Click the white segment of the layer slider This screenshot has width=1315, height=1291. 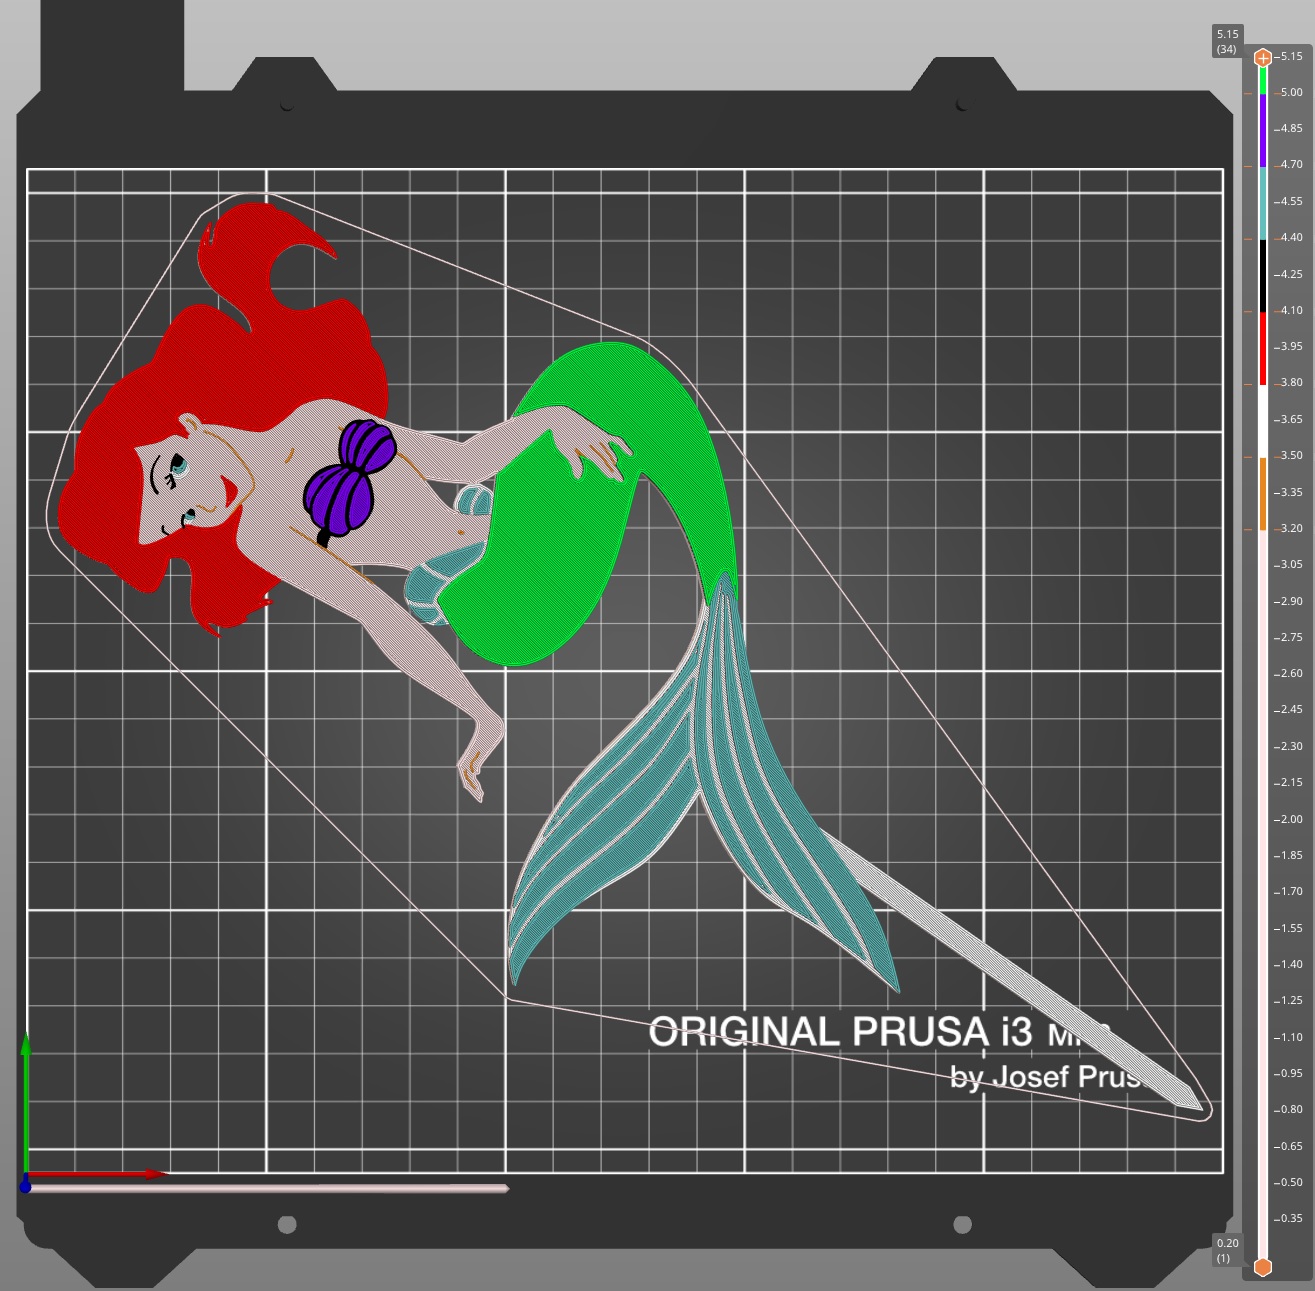point(1263,421)
